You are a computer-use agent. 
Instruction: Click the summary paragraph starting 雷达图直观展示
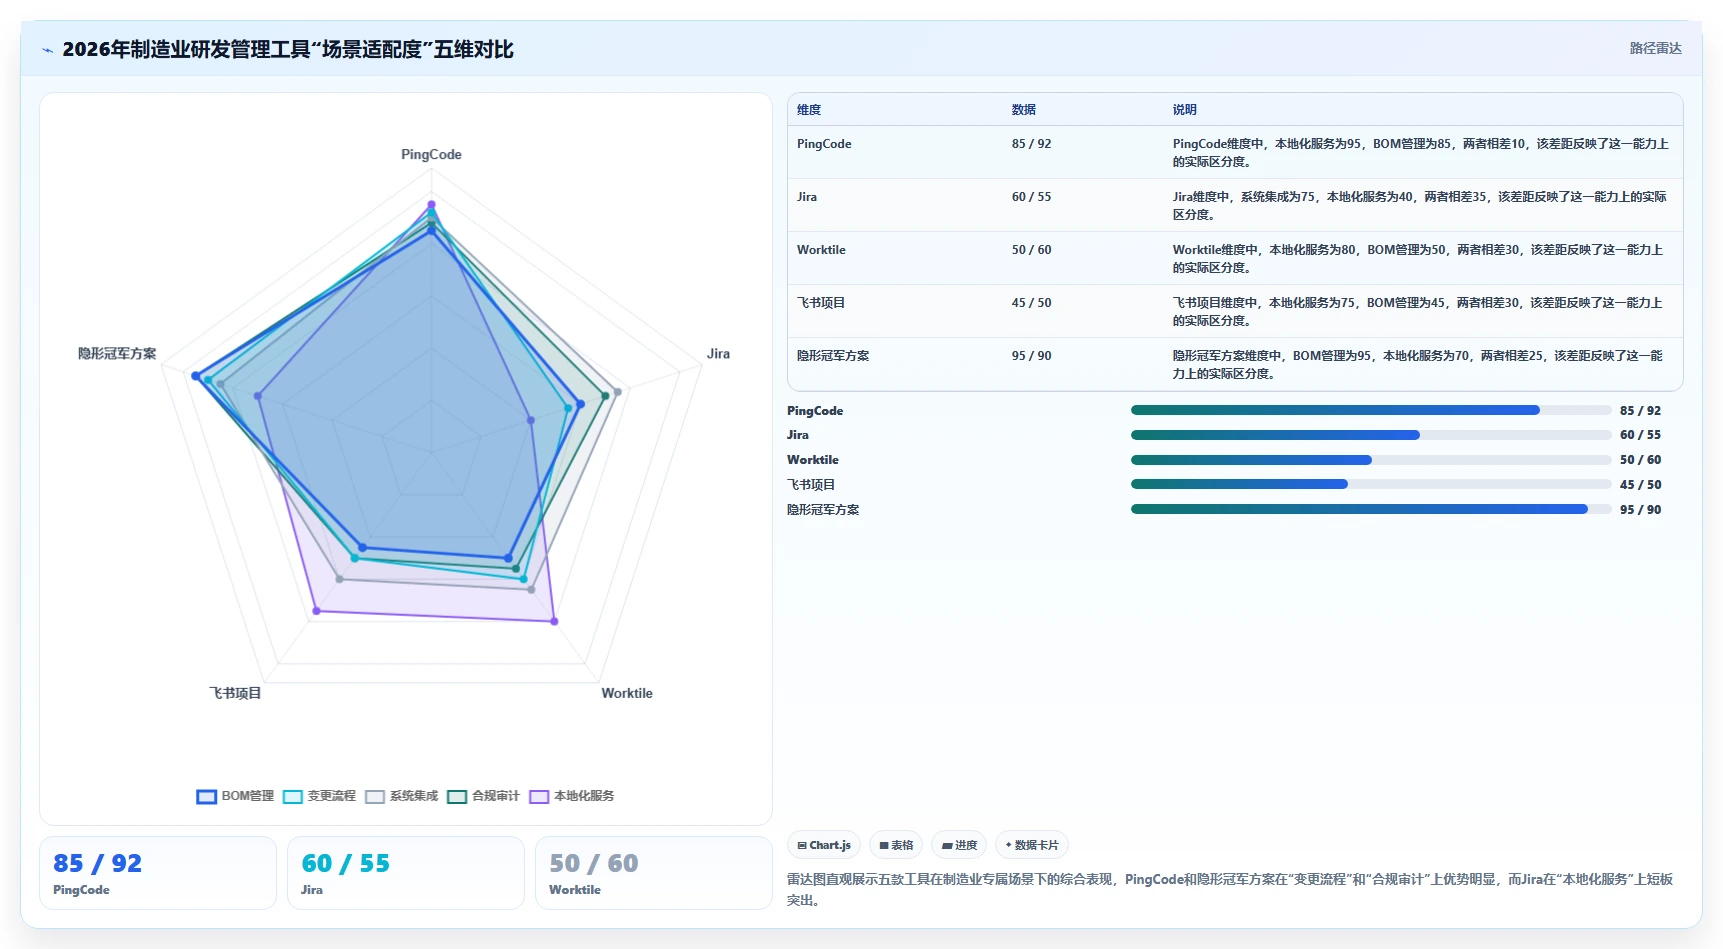pos(1230,890)
